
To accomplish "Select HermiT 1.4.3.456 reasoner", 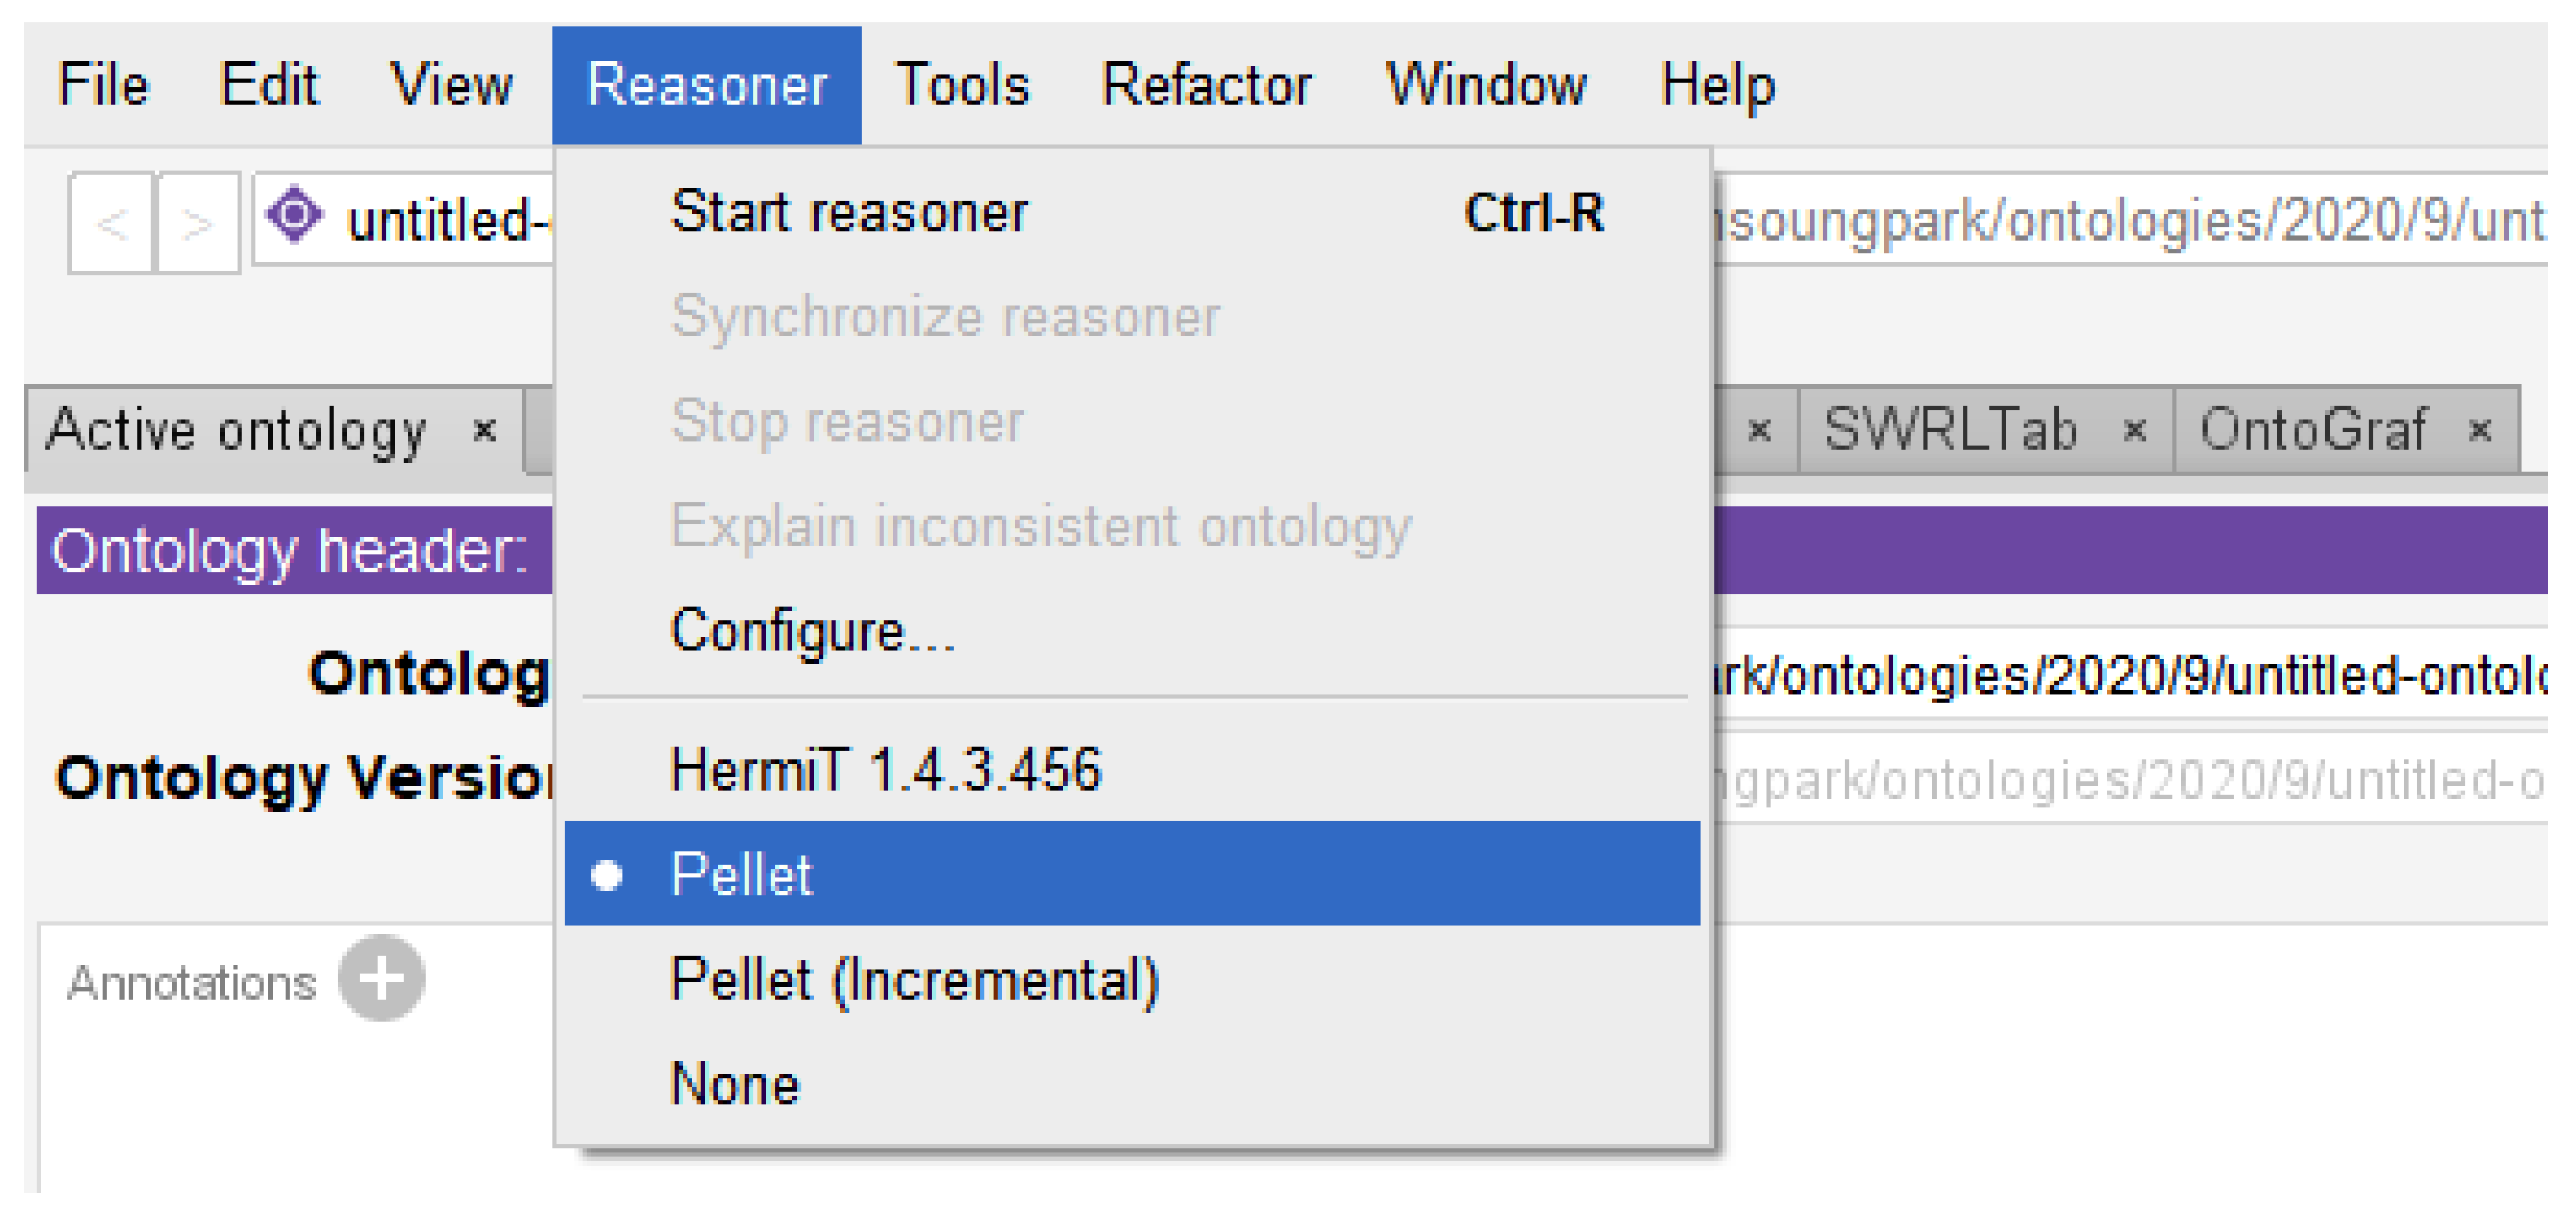I will 885,770.
